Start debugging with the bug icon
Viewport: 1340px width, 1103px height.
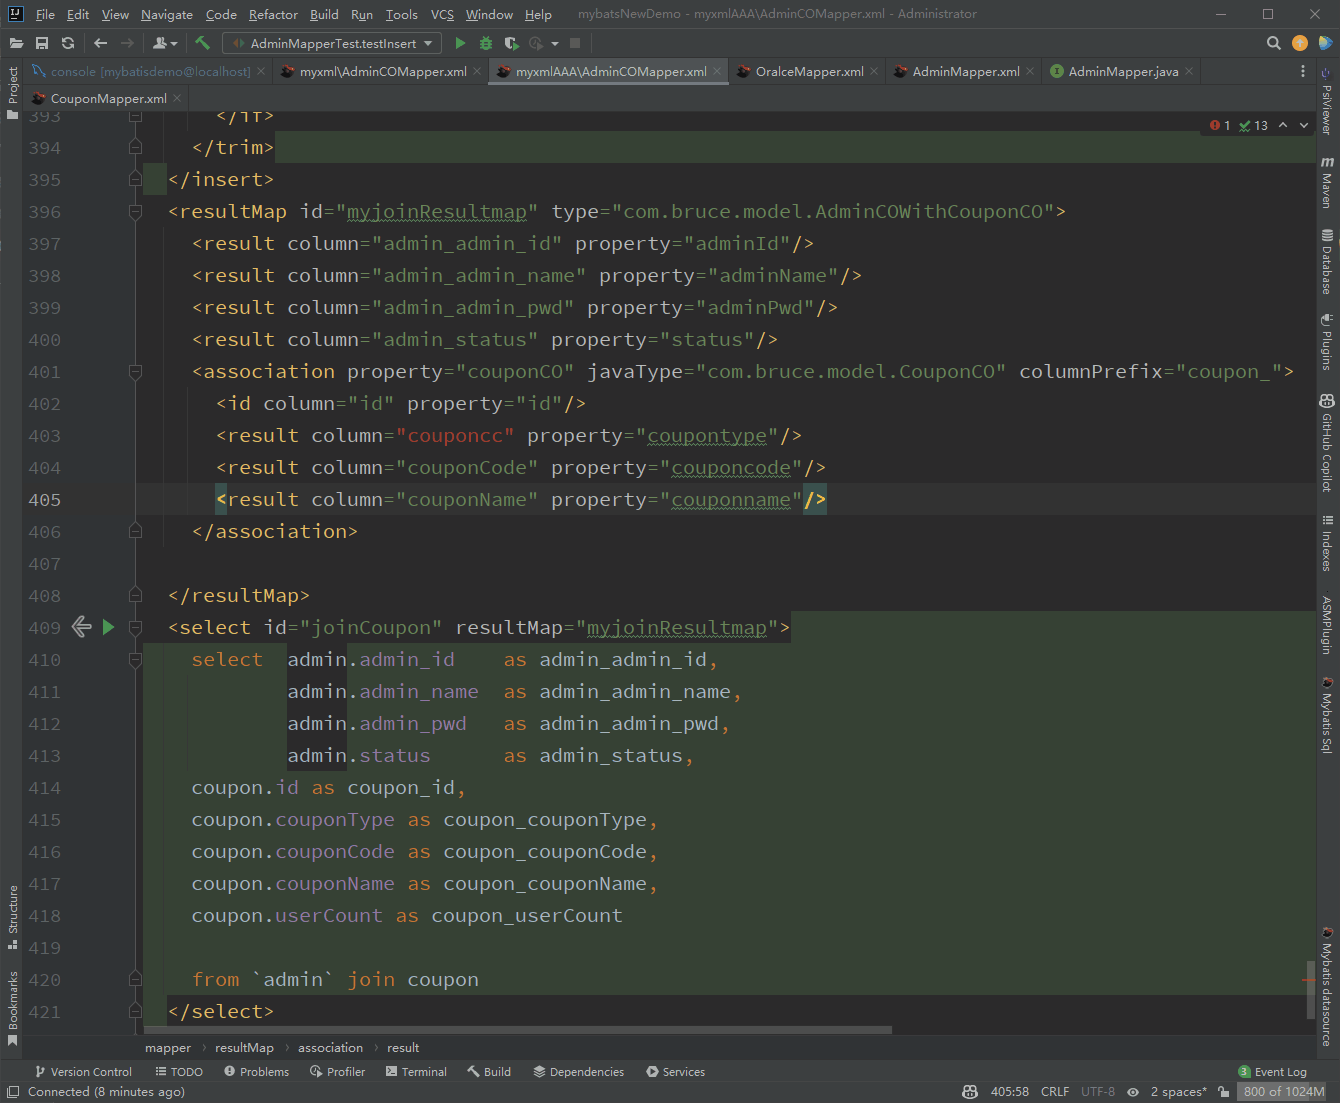tap(486, 43)
